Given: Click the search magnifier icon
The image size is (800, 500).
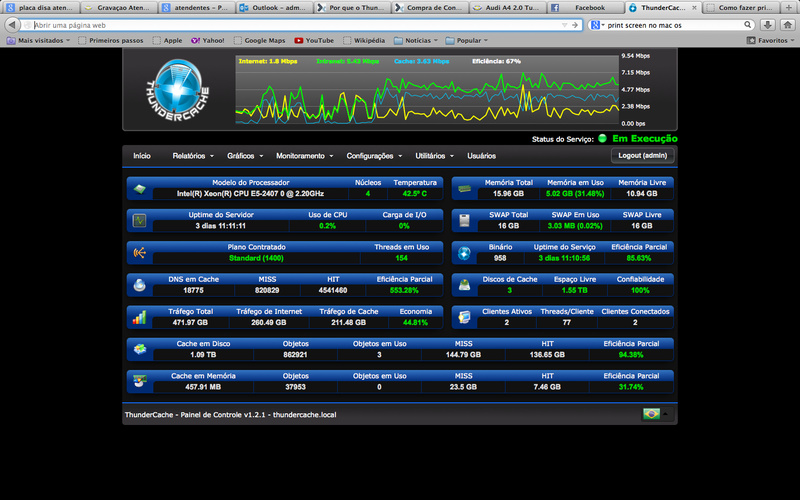Looking at the screenshot, I should (747, 24).
